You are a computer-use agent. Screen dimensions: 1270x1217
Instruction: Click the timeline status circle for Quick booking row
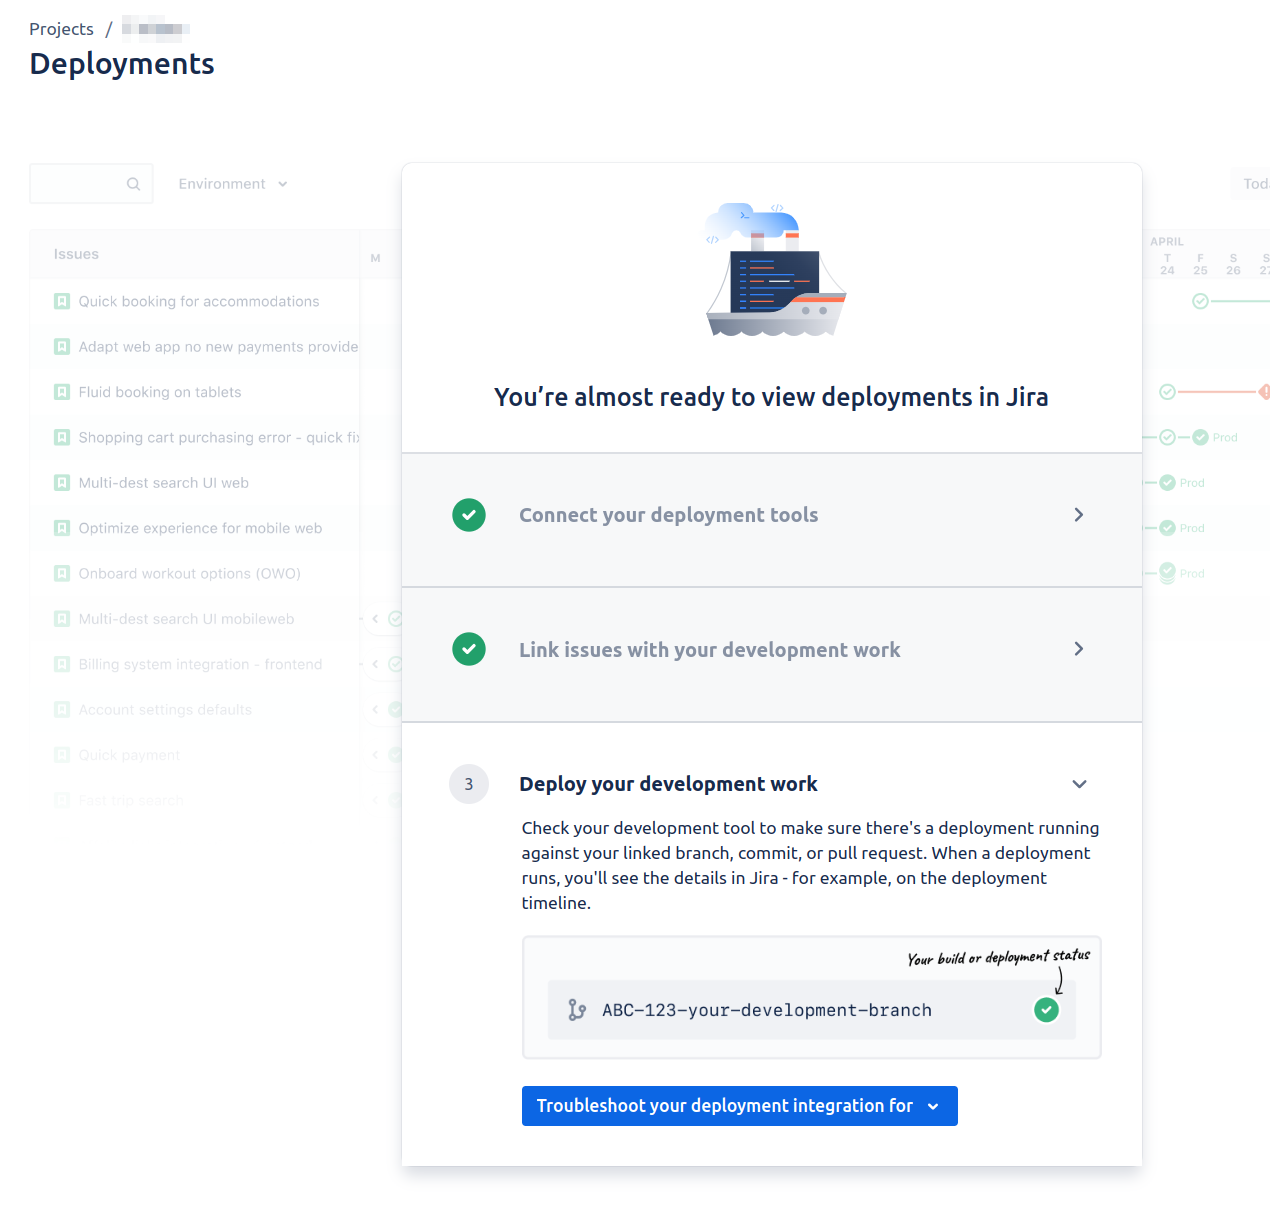pyautogui.click(x=1200, y=301)
